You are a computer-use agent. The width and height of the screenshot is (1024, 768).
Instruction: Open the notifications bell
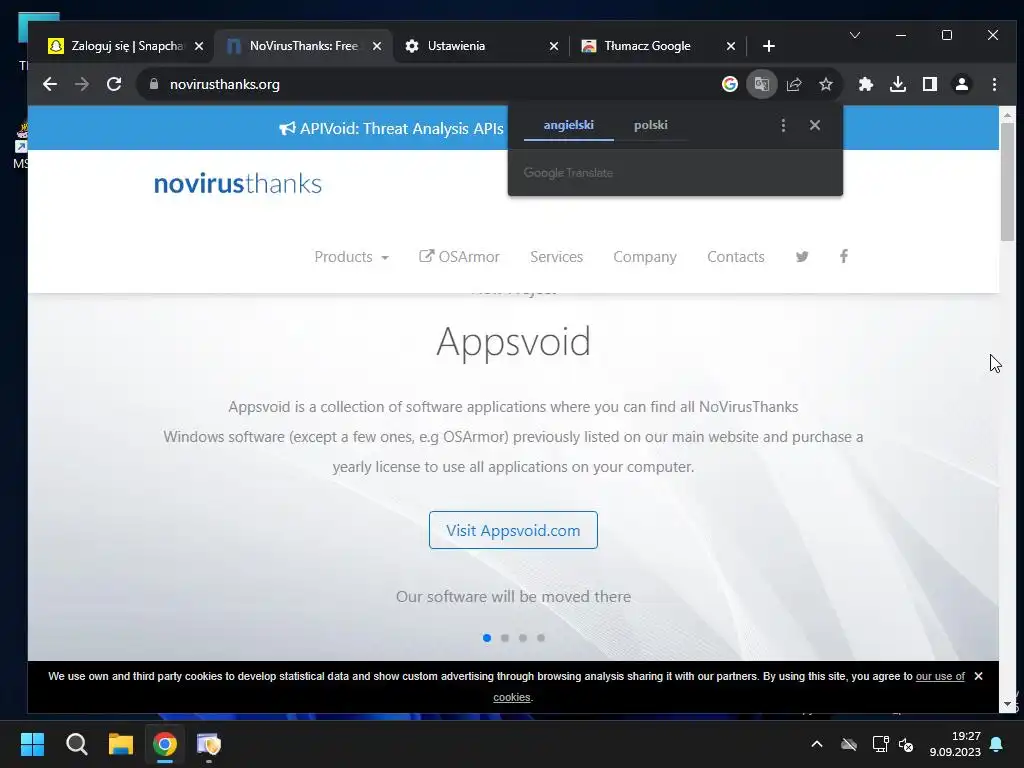point(997,744)
